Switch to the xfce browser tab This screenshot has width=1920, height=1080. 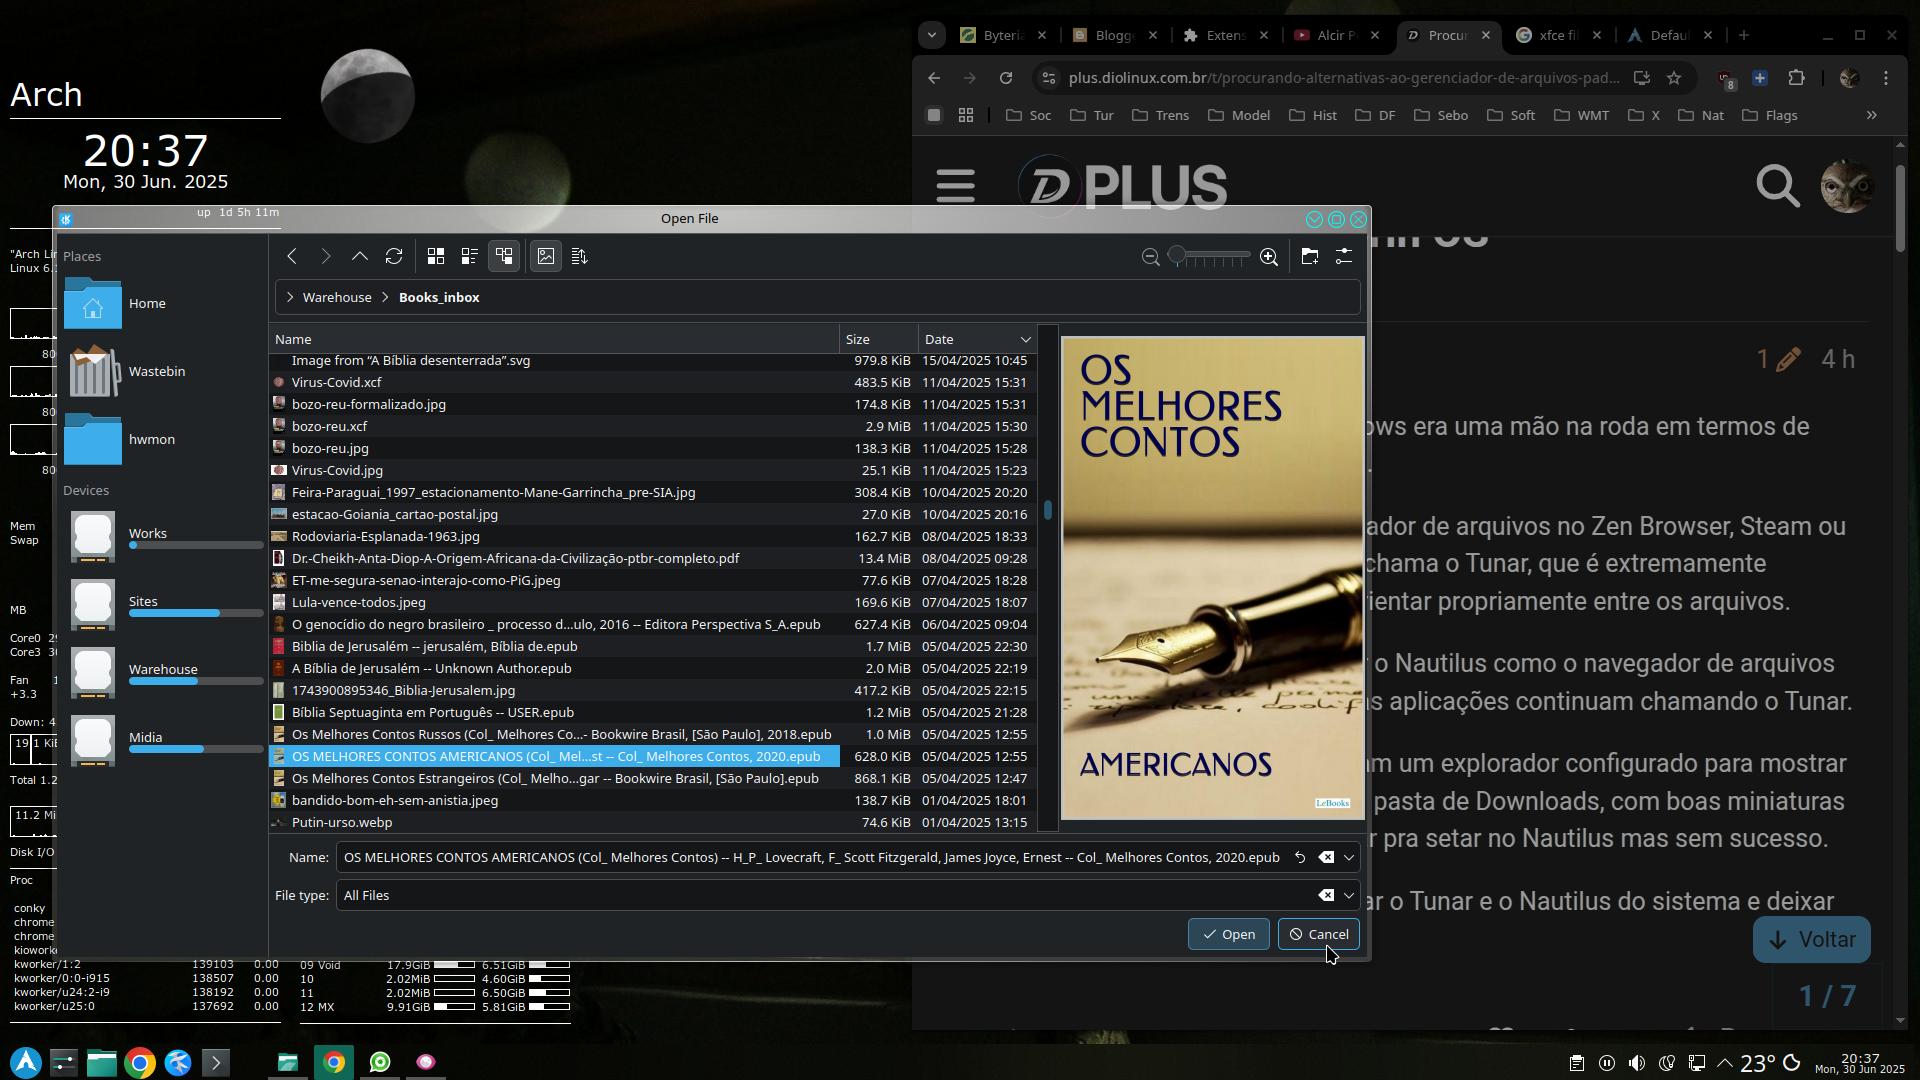[x=1559, y=35]
